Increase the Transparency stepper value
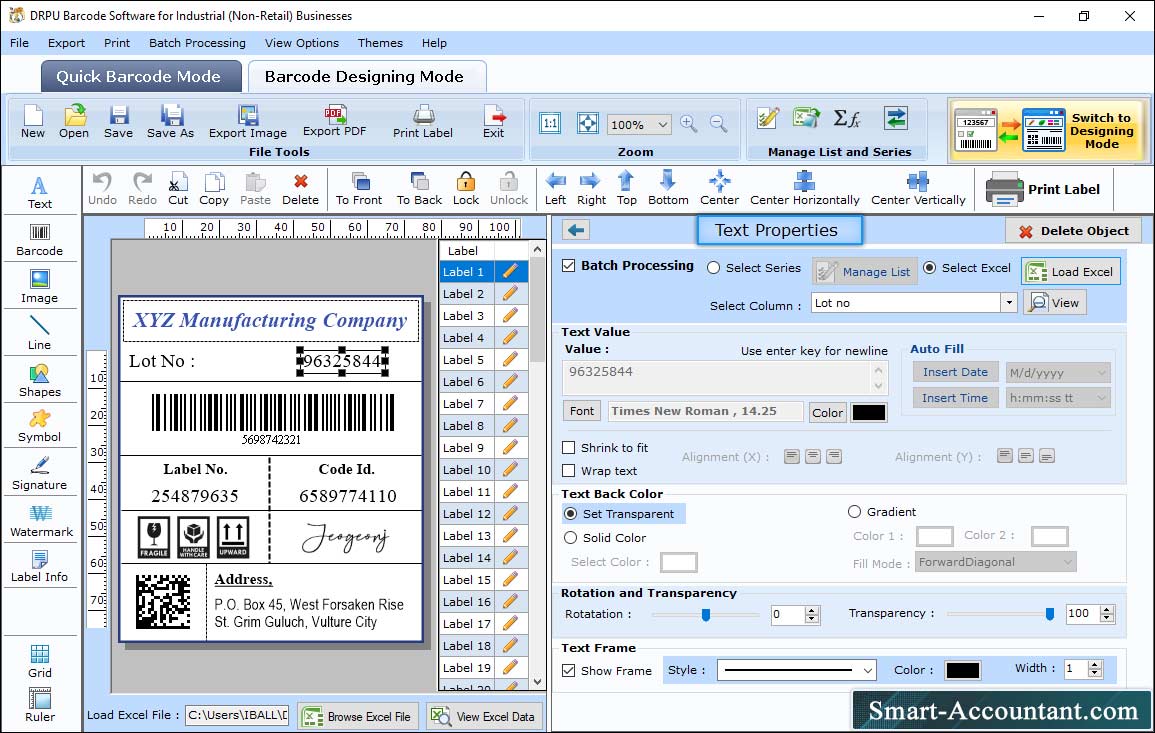 1106,609
